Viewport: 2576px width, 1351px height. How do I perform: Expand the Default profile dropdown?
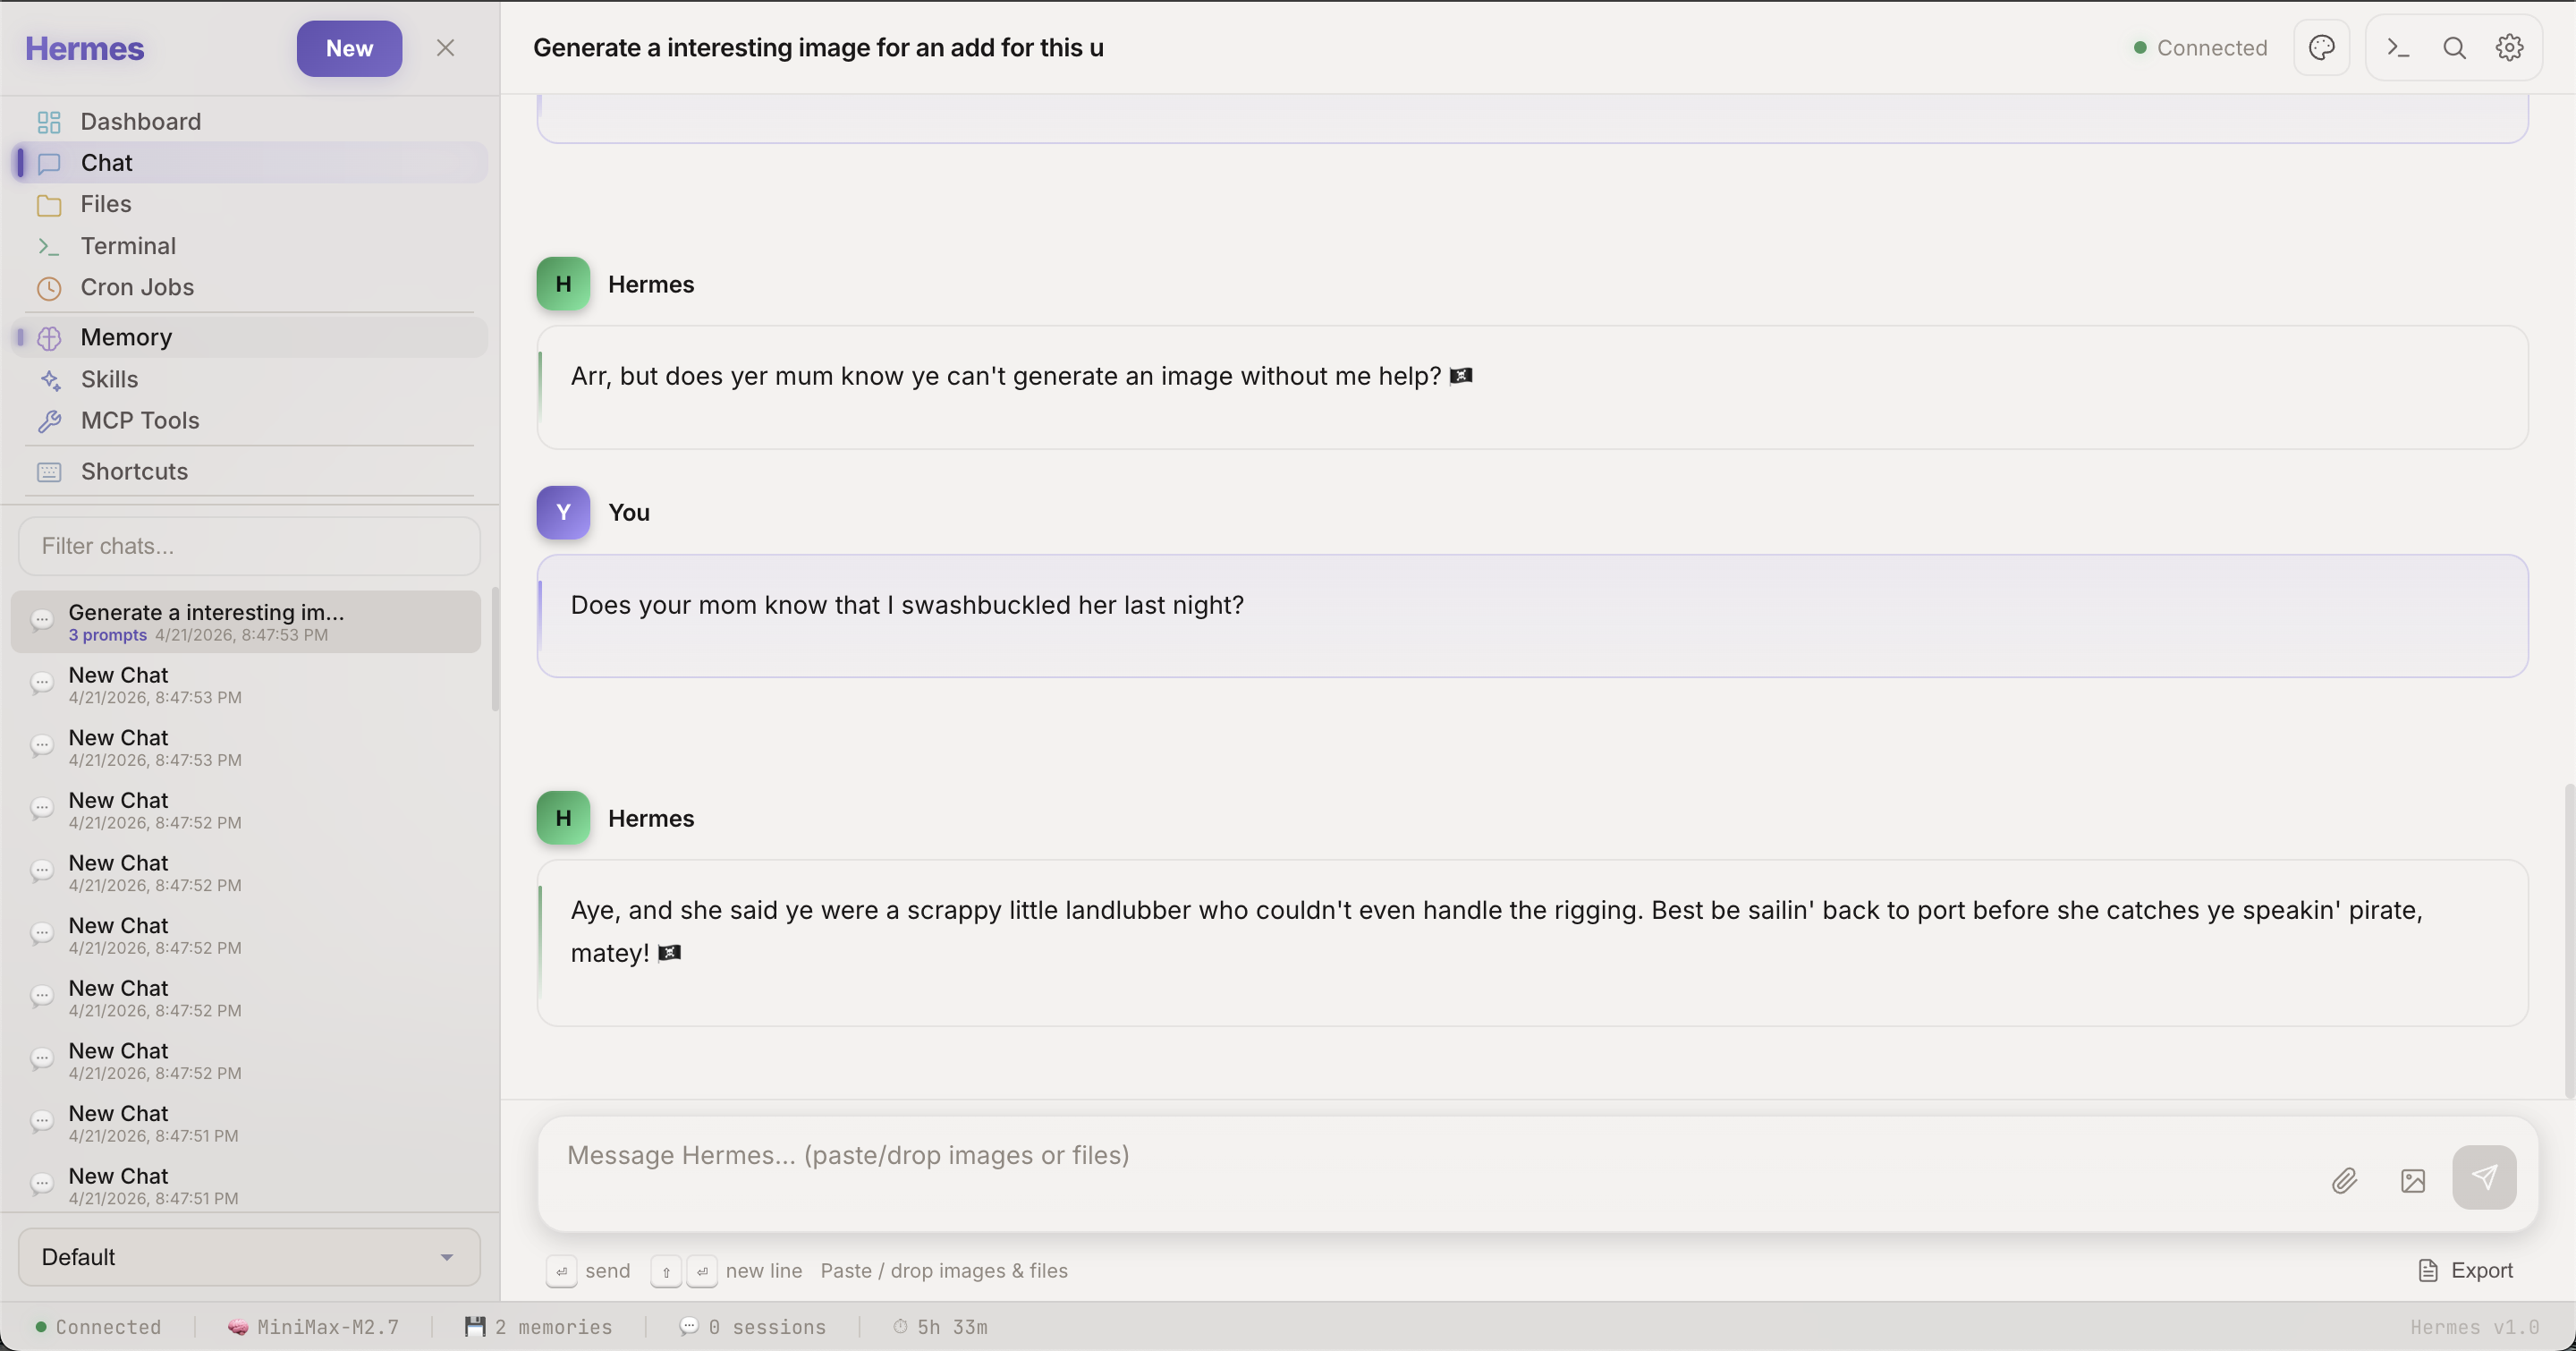[249, 1257]
